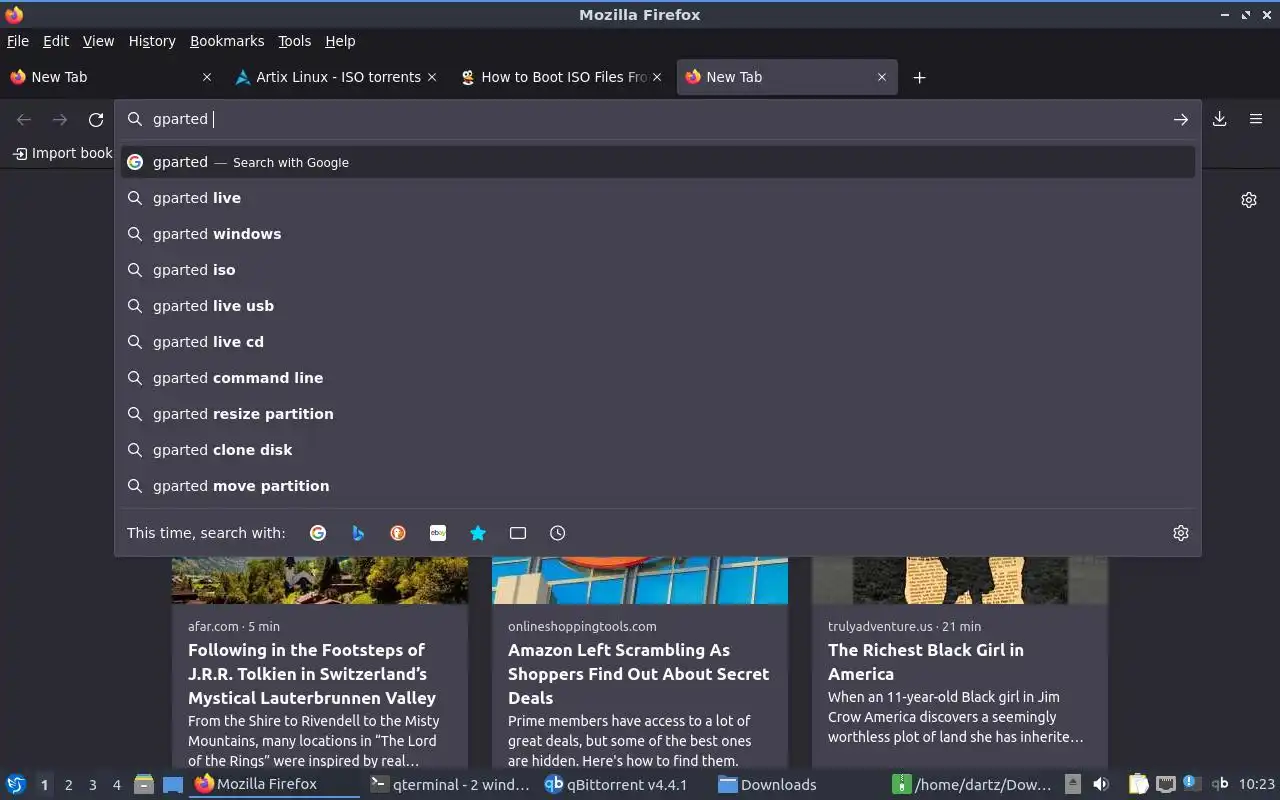The image size is (1280, 800).
Task: Click the trulyadventure article thumbnail
Action: tap(960, 580)
